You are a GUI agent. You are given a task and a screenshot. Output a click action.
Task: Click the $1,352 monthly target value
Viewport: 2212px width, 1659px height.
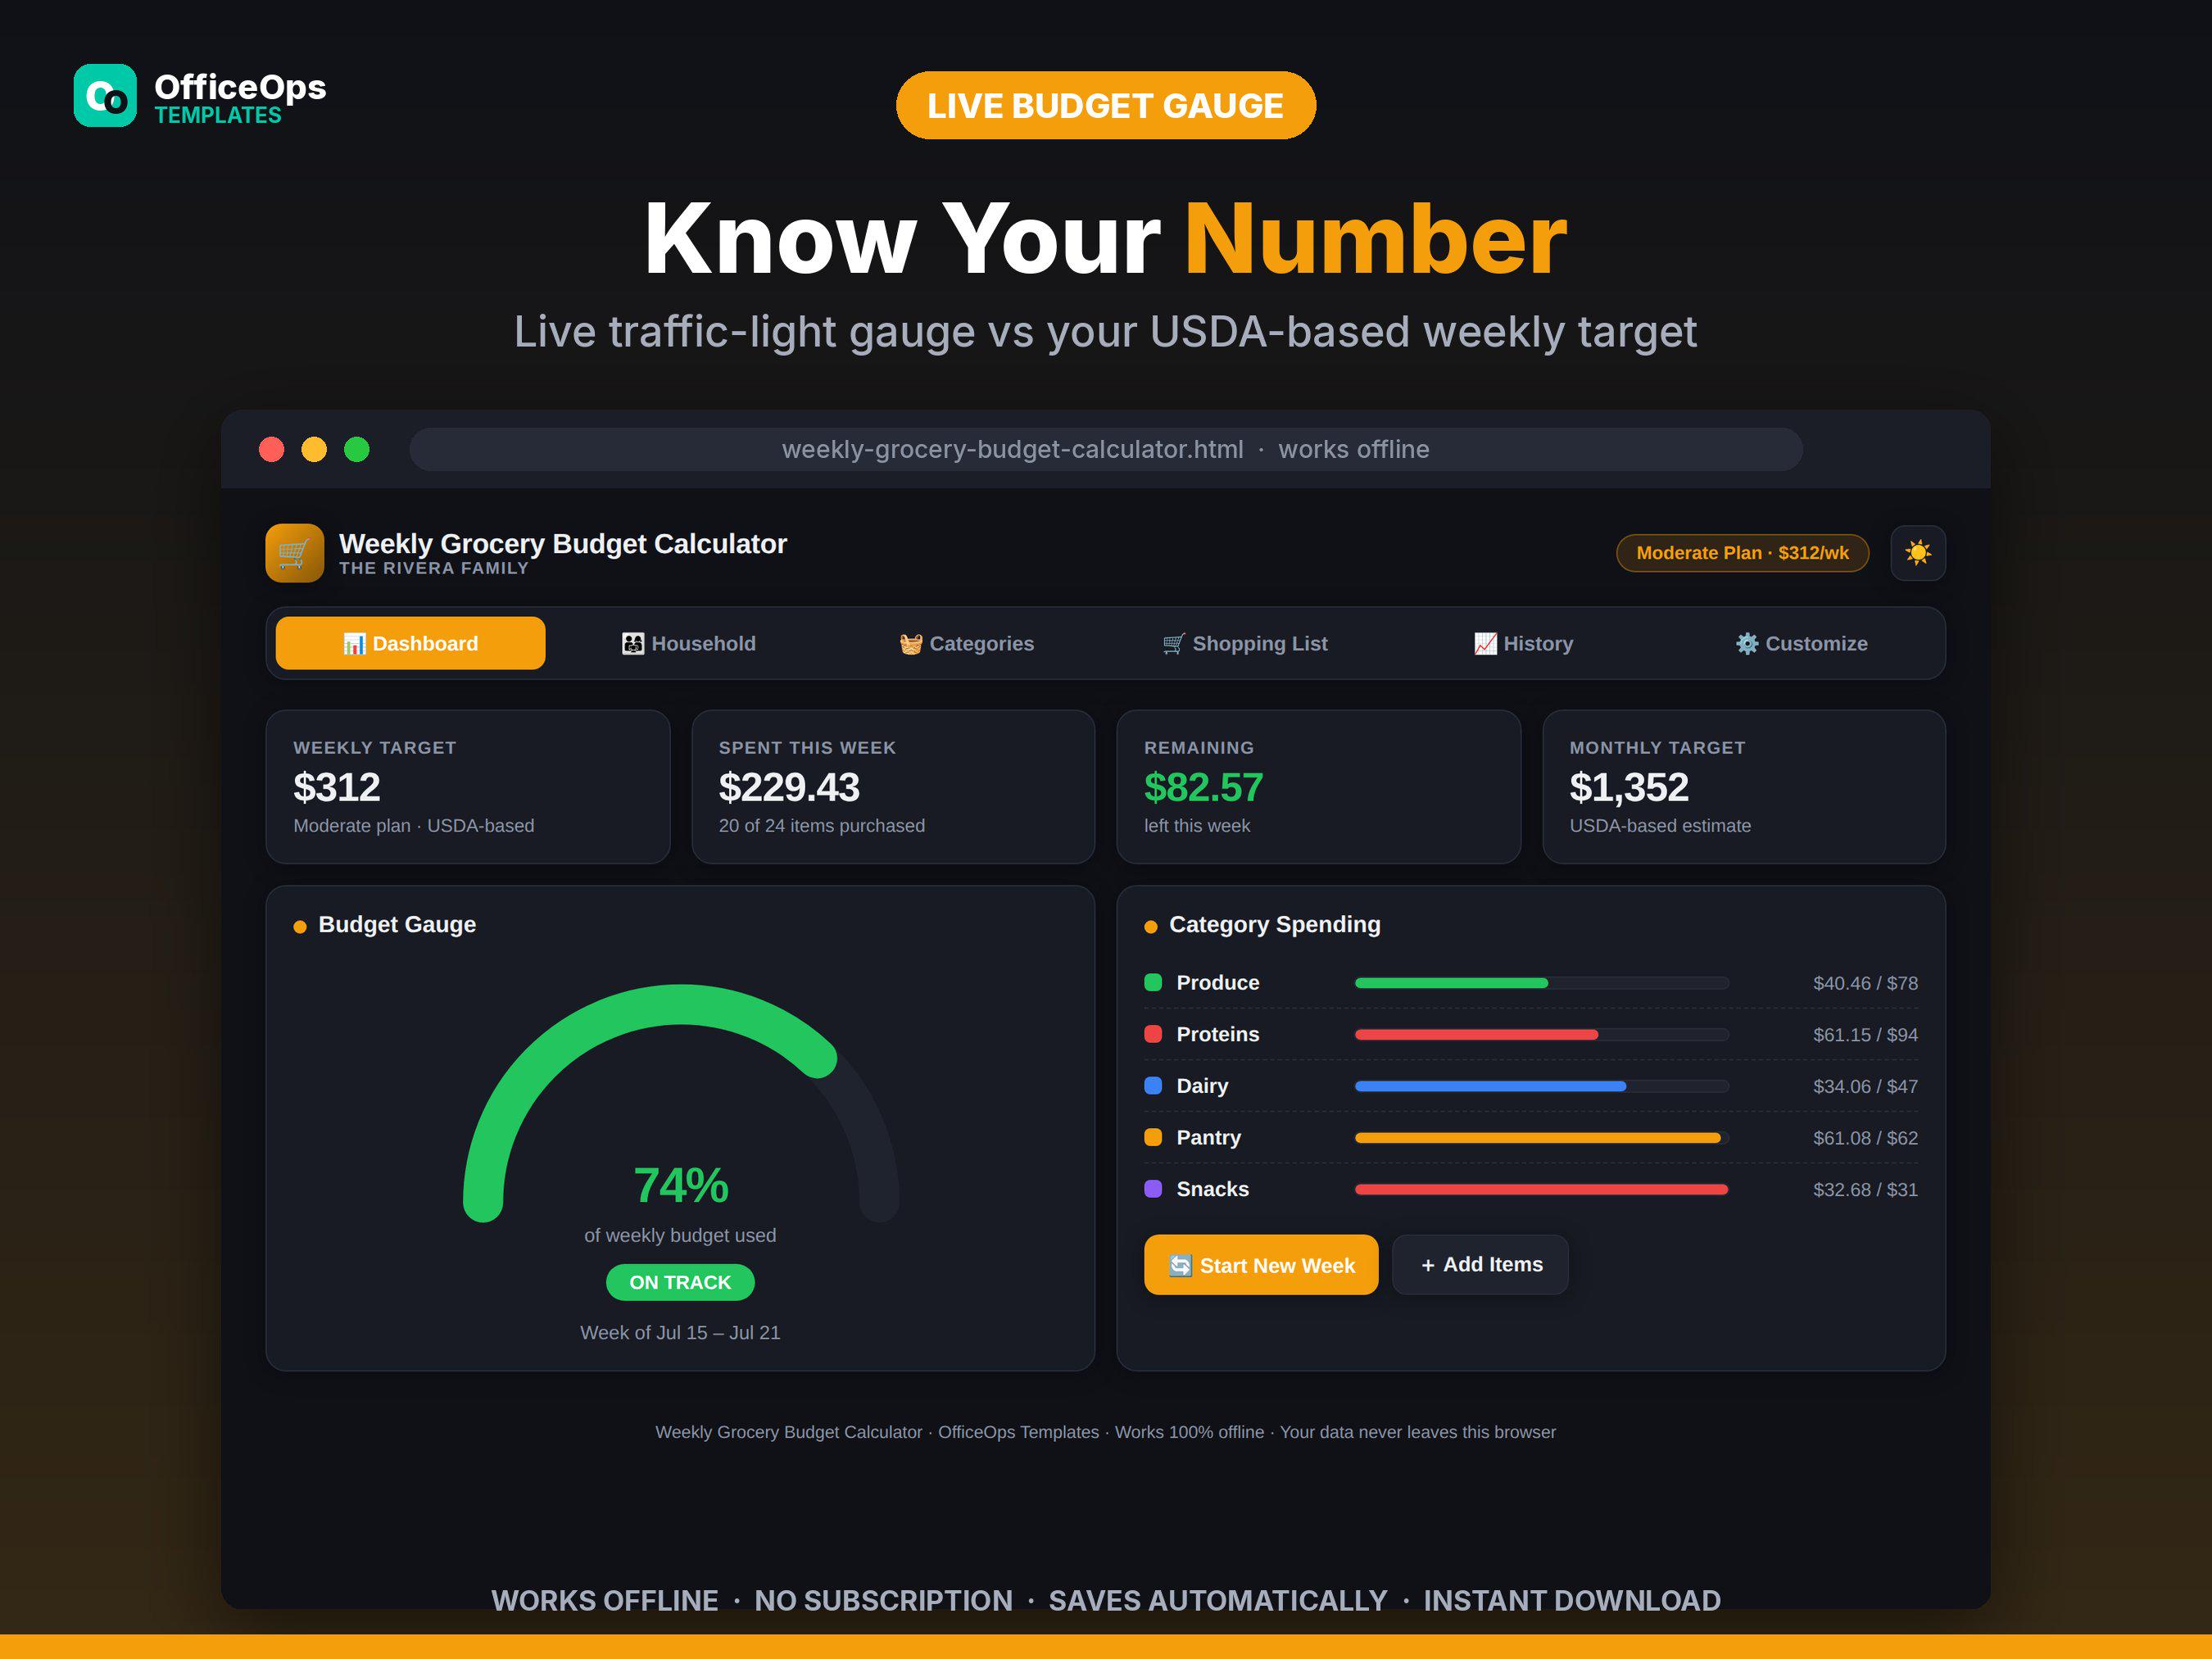1629,787
